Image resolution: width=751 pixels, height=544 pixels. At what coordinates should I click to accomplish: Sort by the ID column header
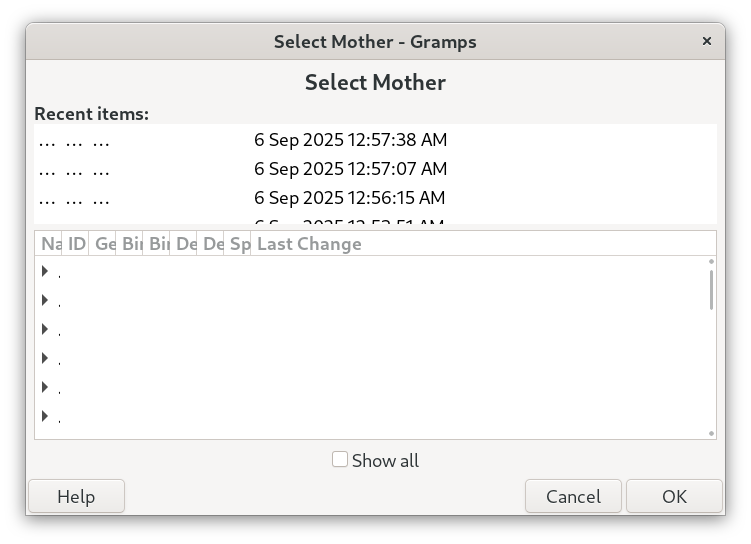point(76,244)
